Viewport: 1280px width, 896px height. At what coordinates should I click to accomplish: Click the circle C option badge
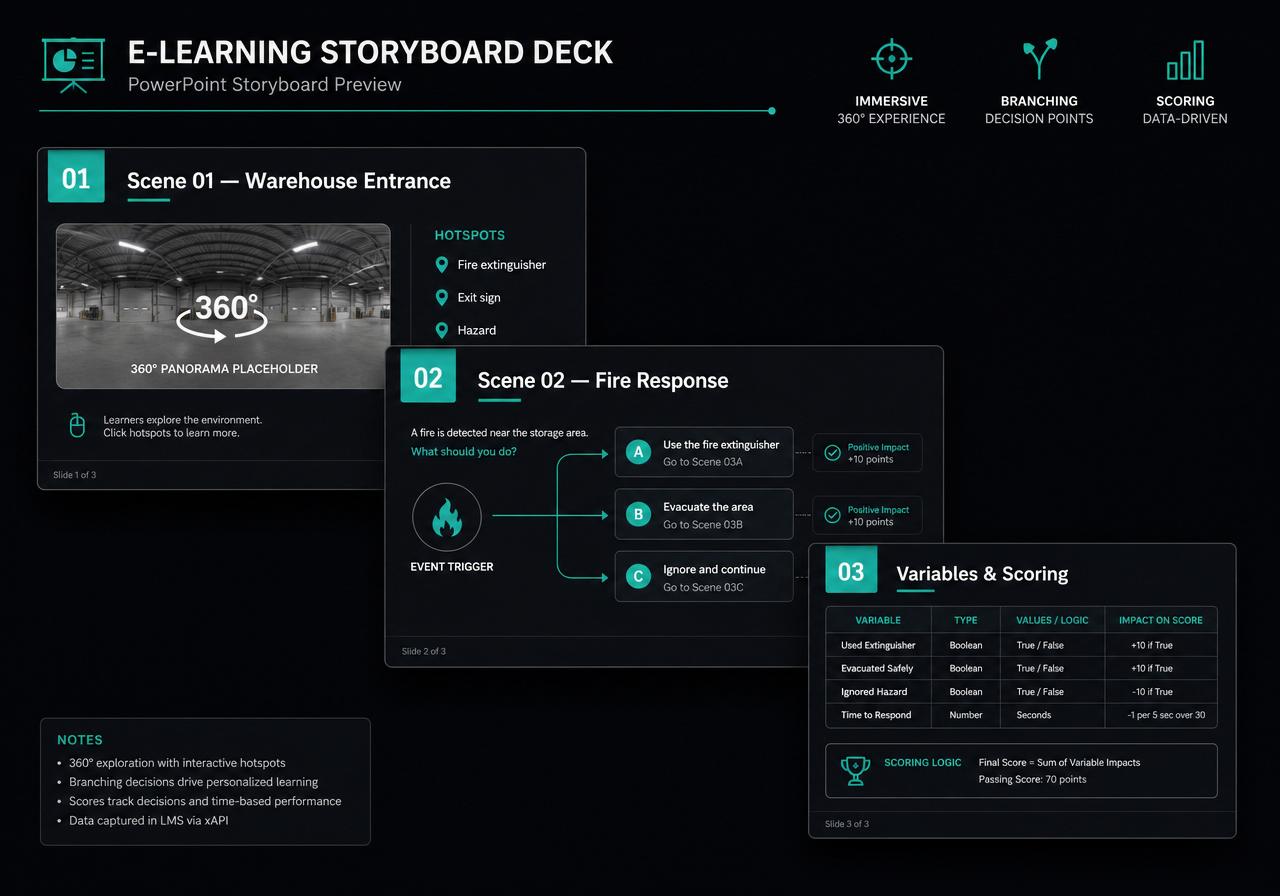[x=638, y=577]
